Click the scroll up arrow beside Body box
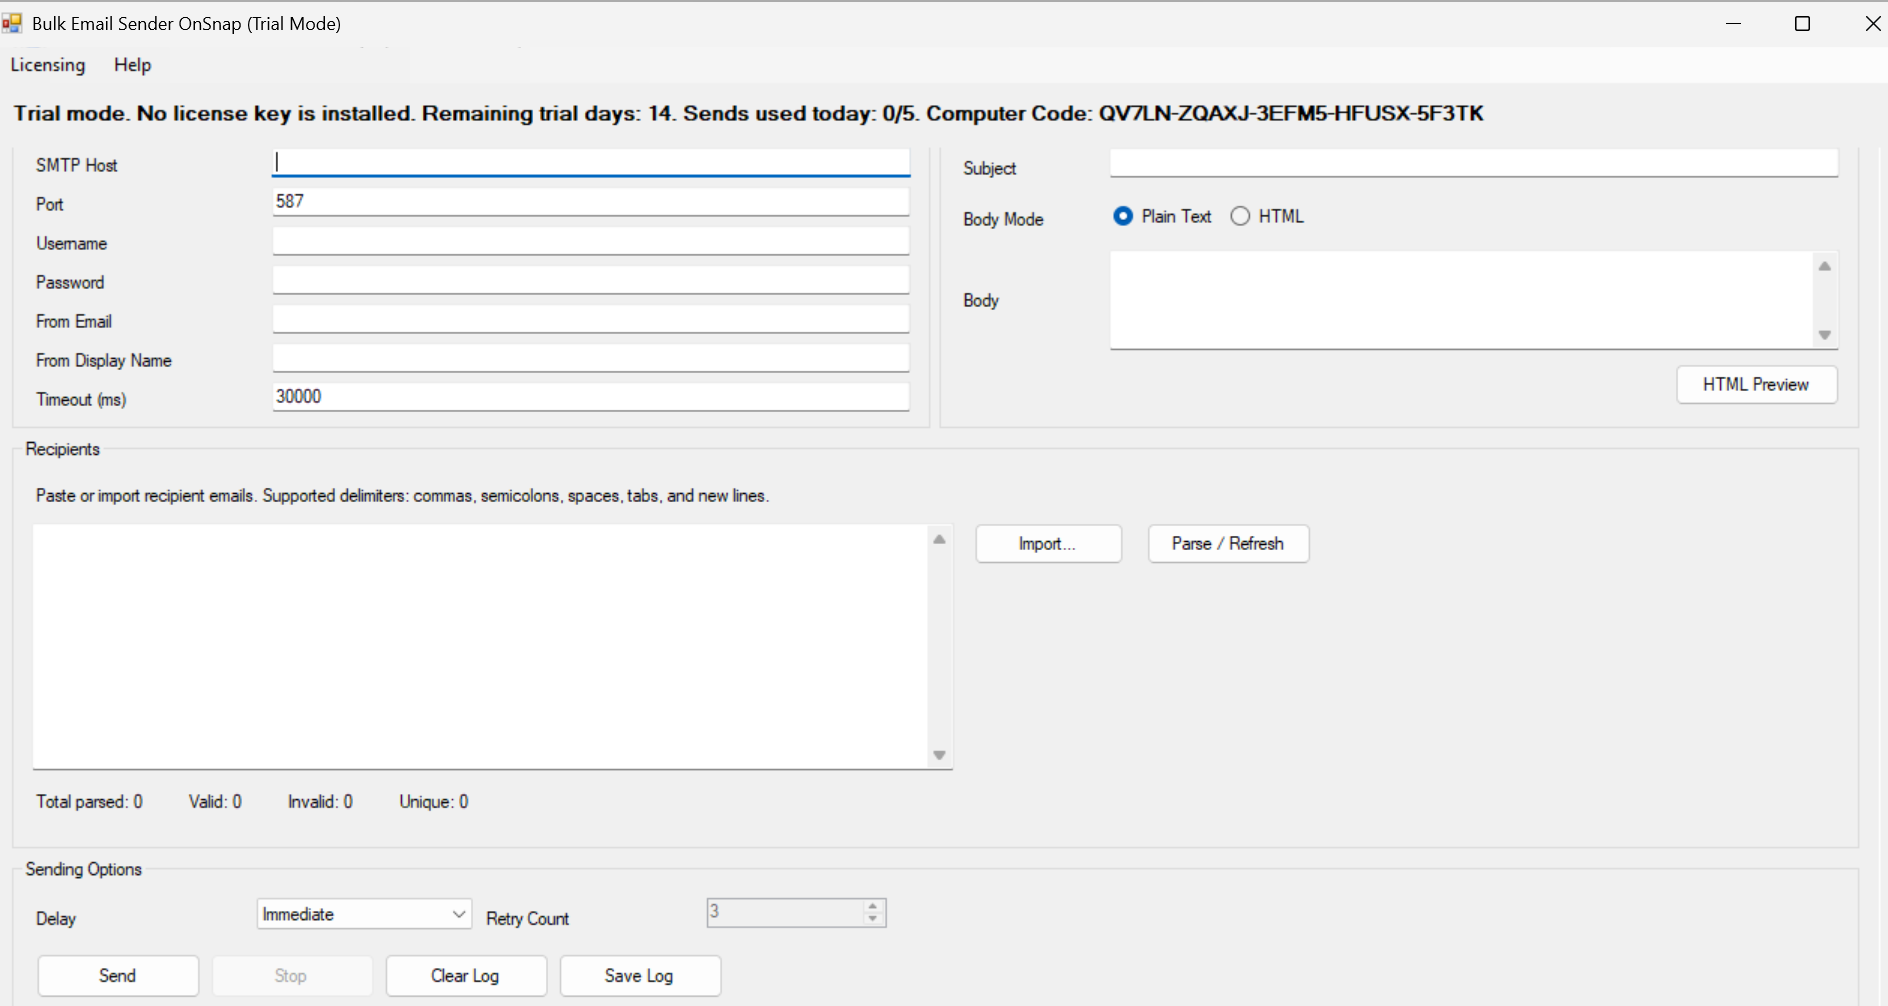This screenshot has width=1888, height=1006. point(1823,265)
